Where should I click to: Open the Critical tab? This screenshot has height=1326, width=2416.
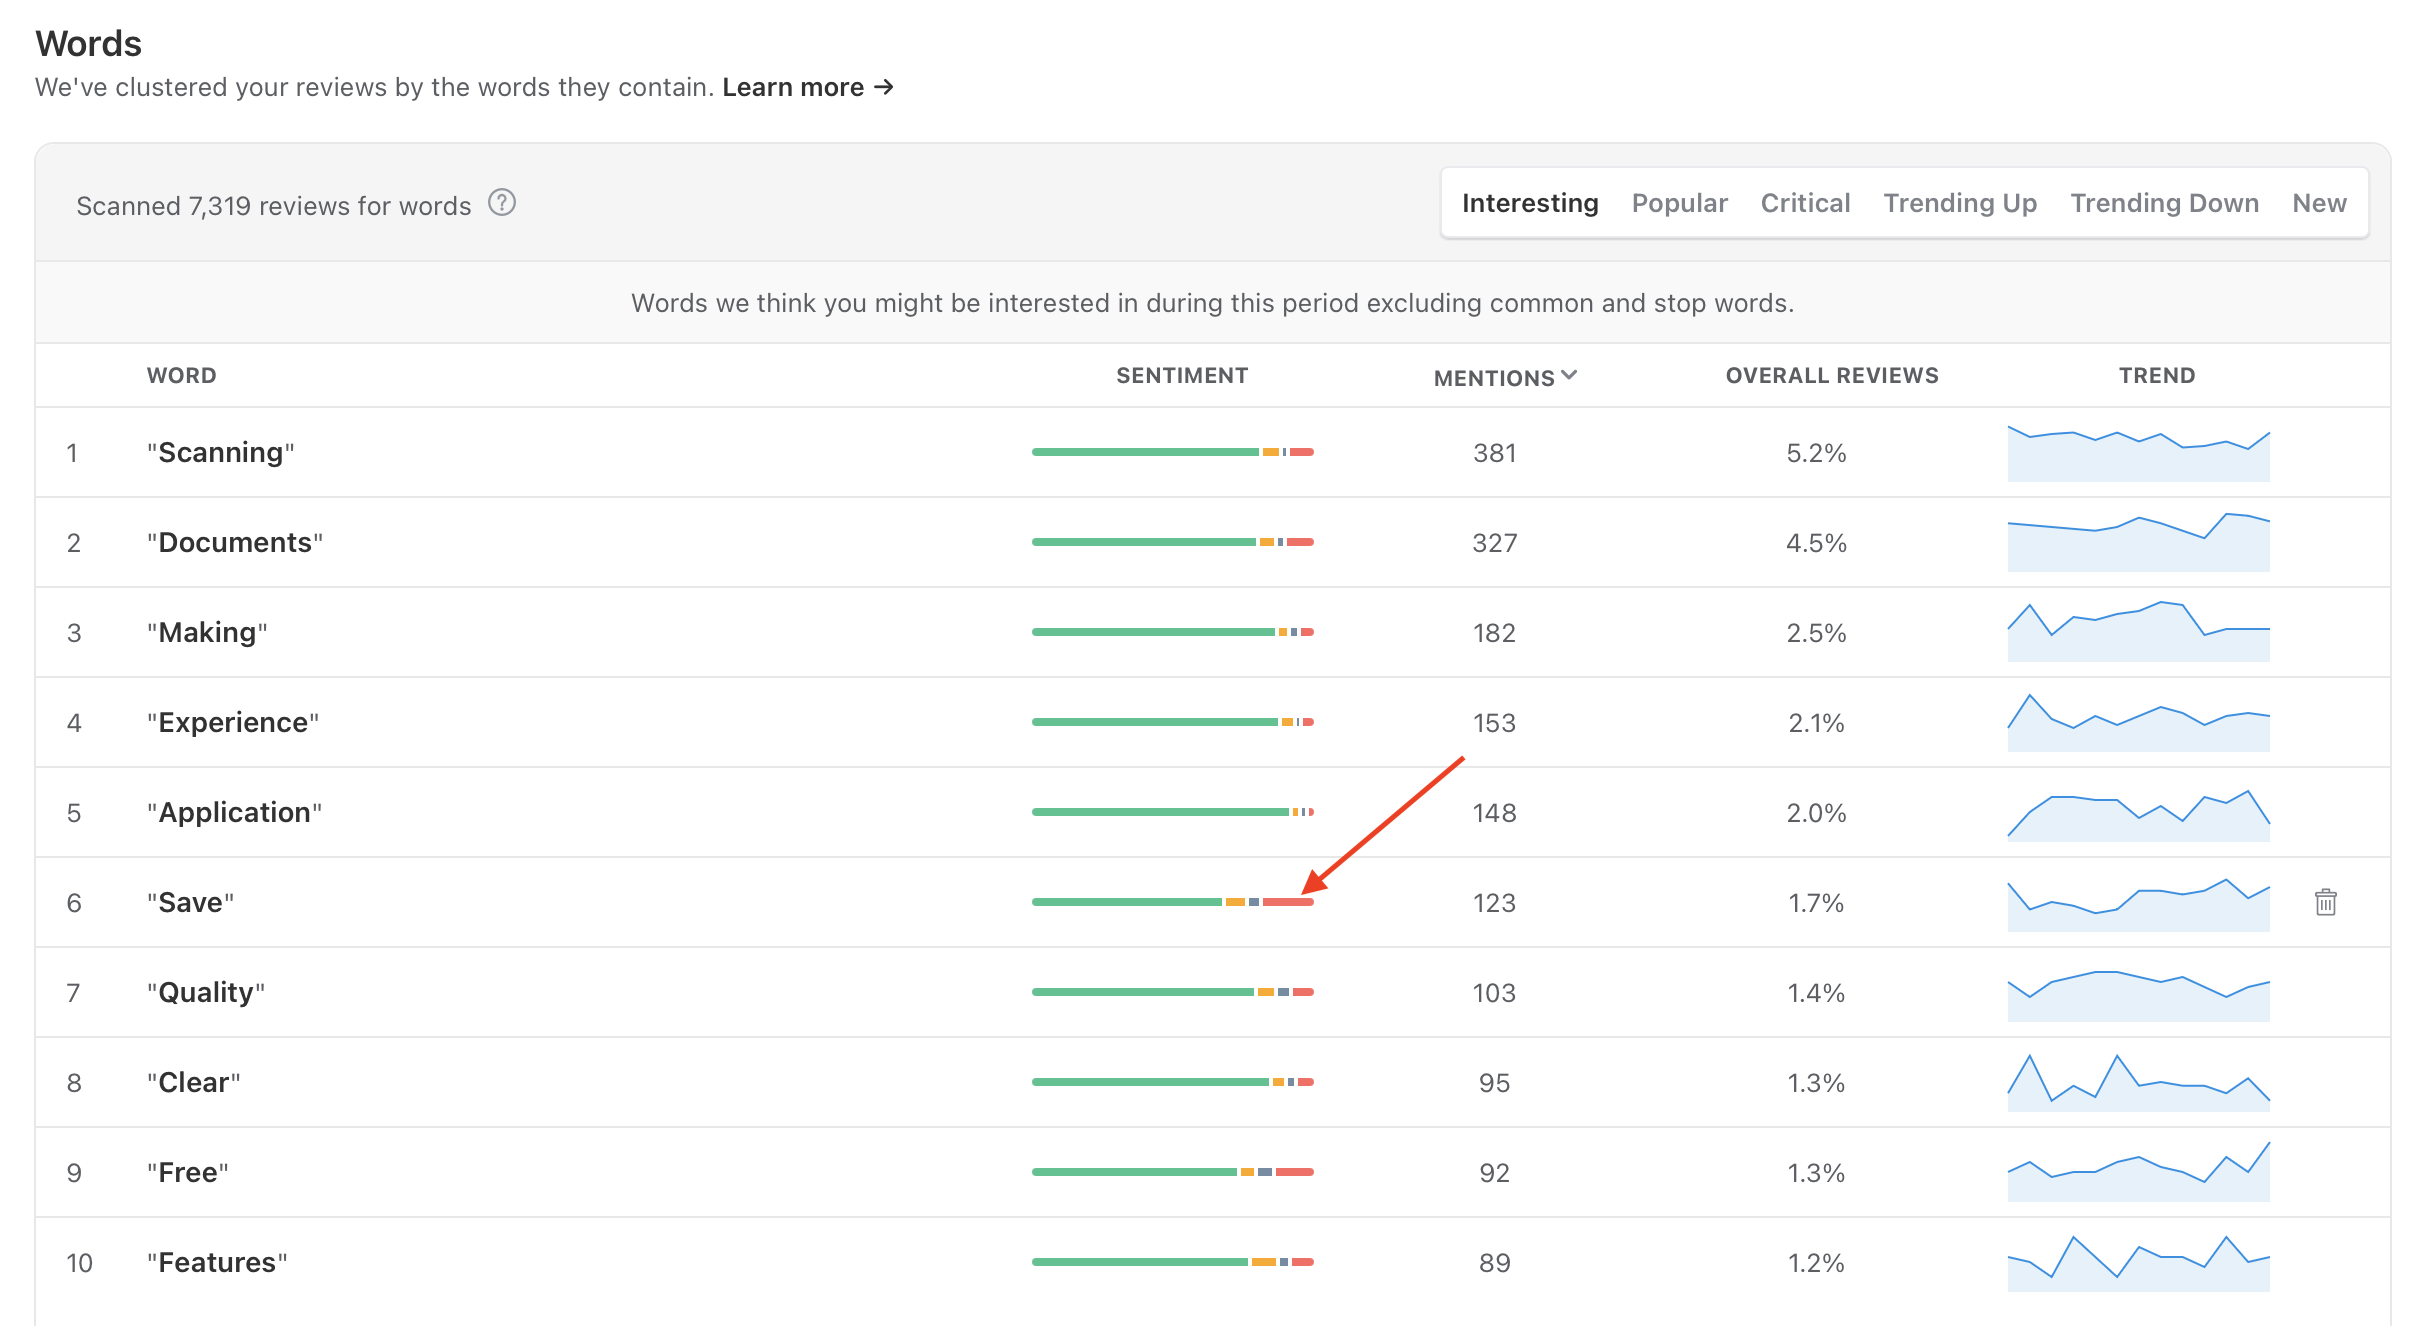[1805, 203]
